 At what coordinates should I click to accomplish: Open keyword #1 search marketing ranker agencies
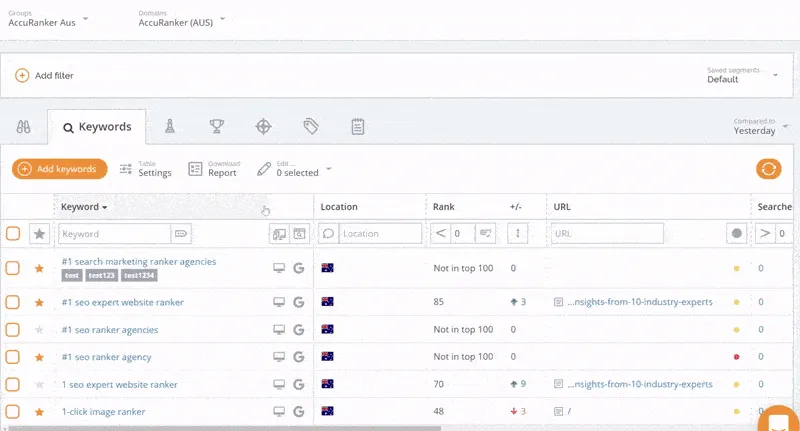139,262
